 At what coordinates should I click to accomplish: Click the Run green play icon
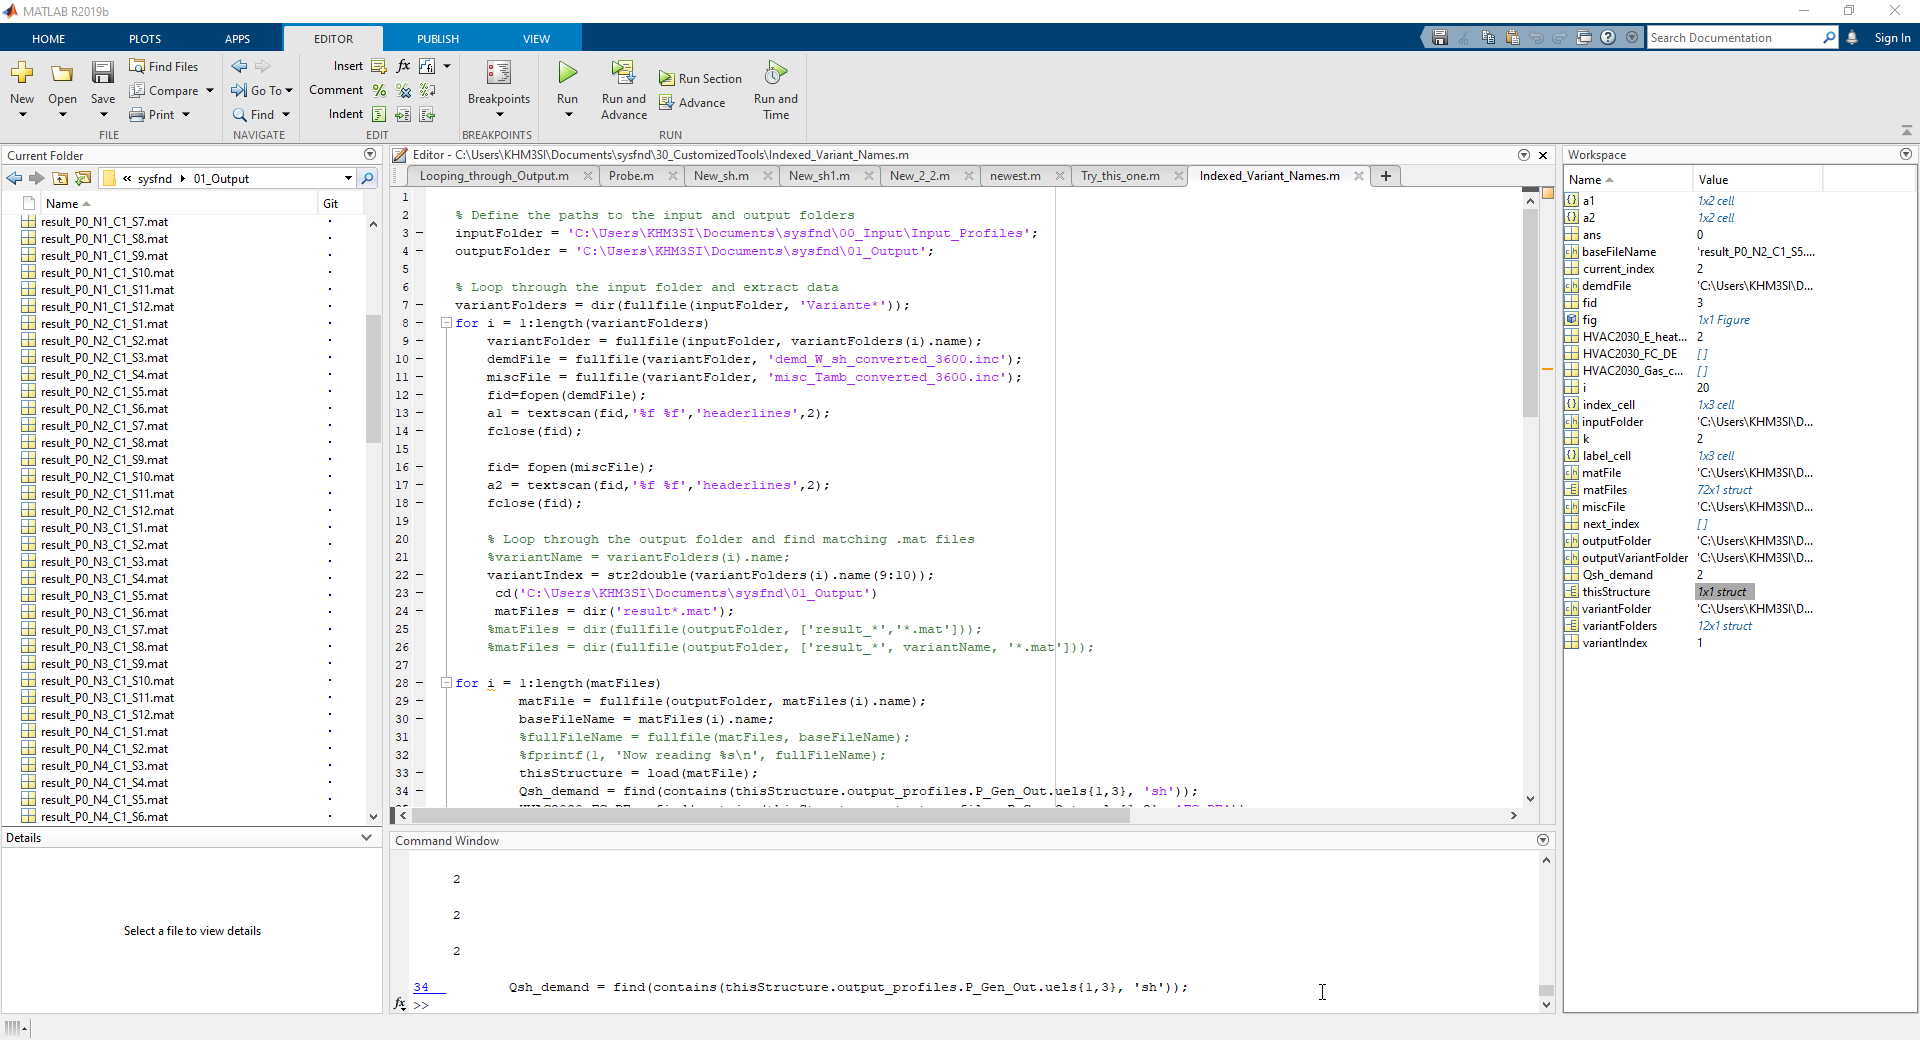click(x=567, y=73)
